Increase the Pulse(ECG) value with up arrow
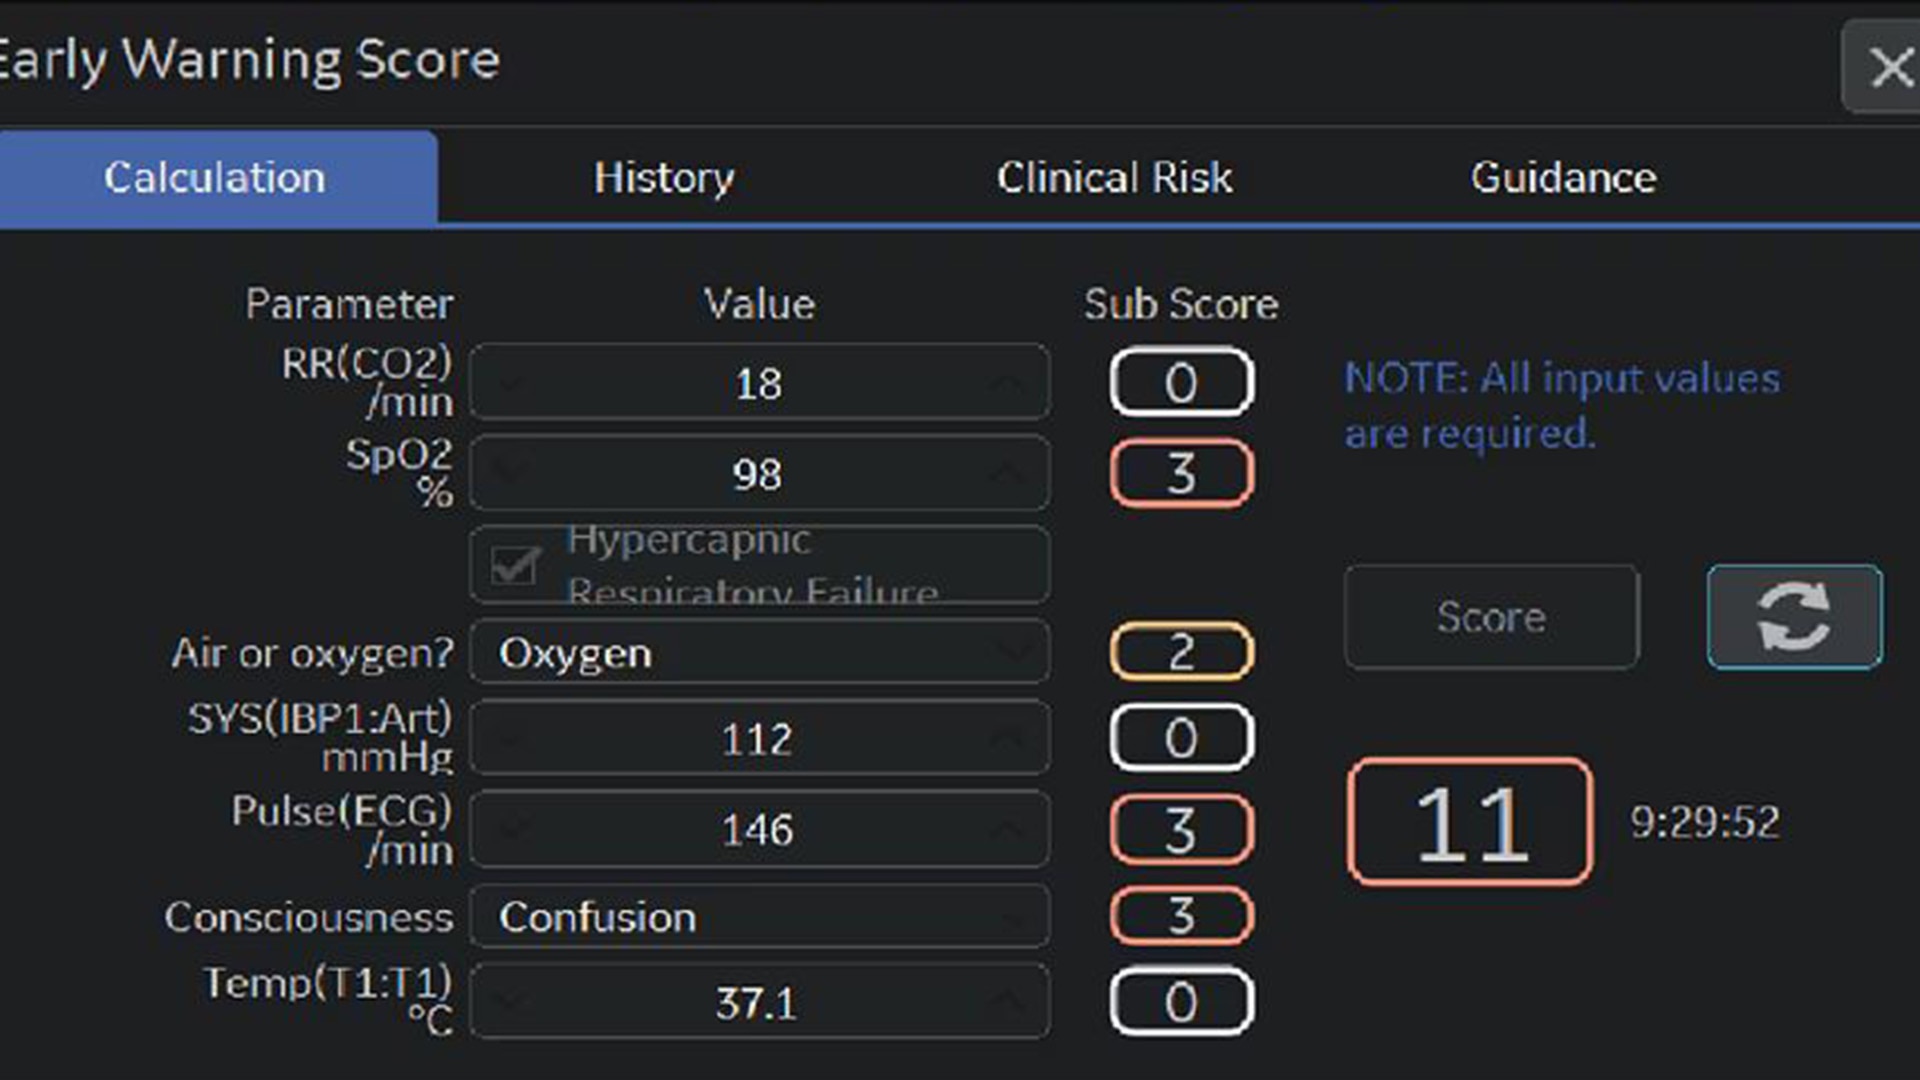This screenshot has width=1920, height=1080. coord(1007,829)
